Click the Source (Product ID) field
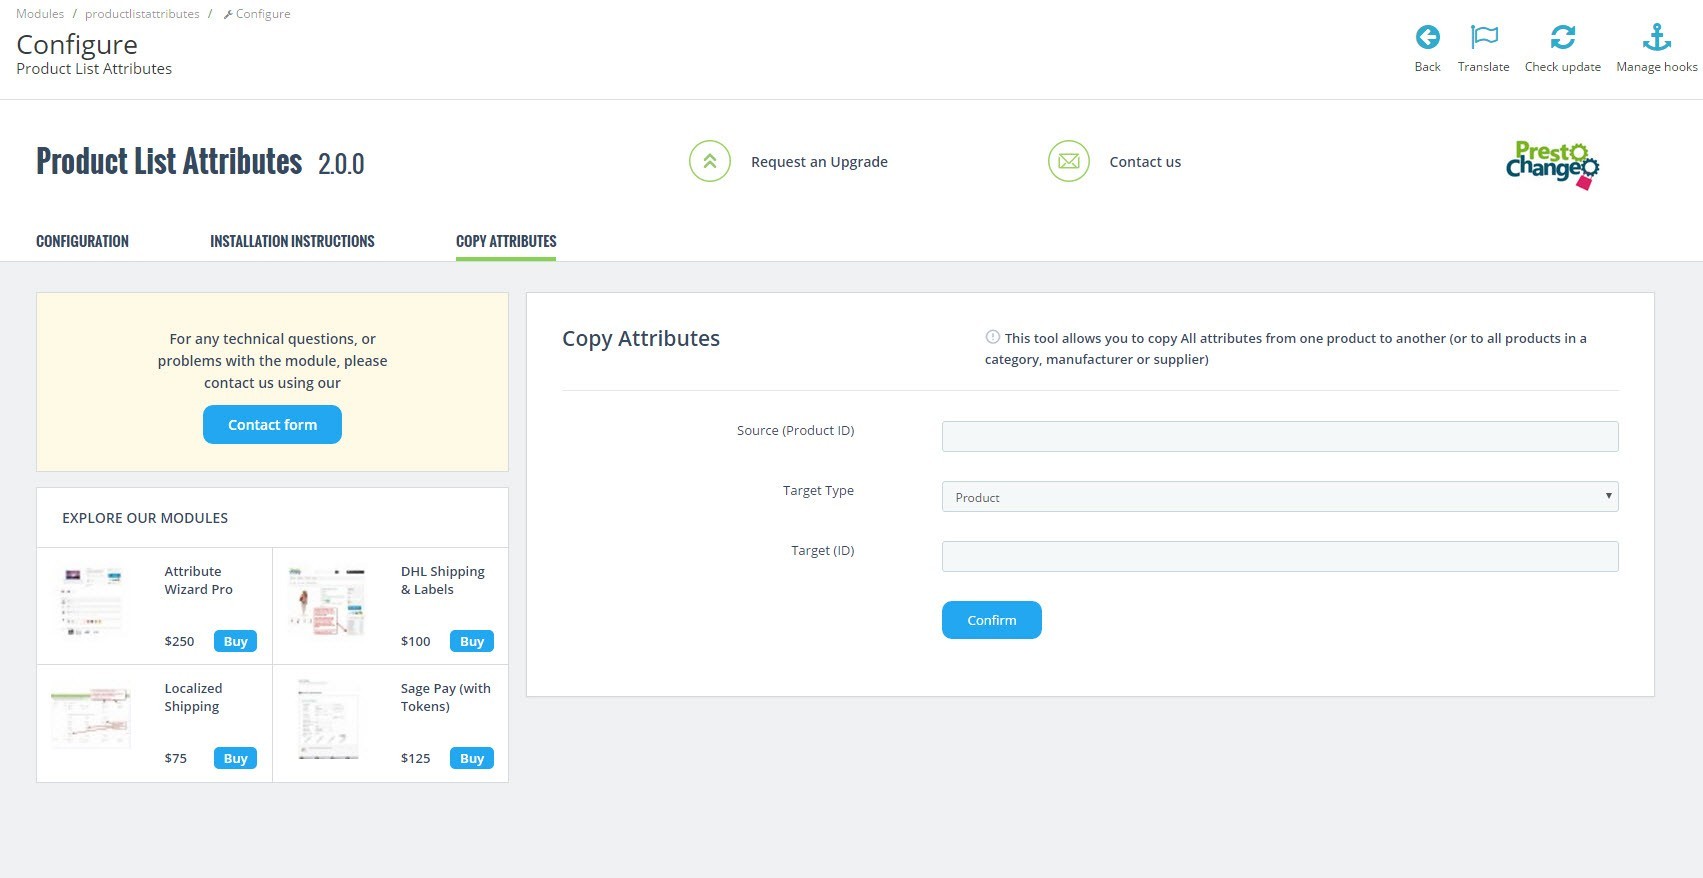The width and height of the screenshot is (1703, 878). click(1280, 437)
